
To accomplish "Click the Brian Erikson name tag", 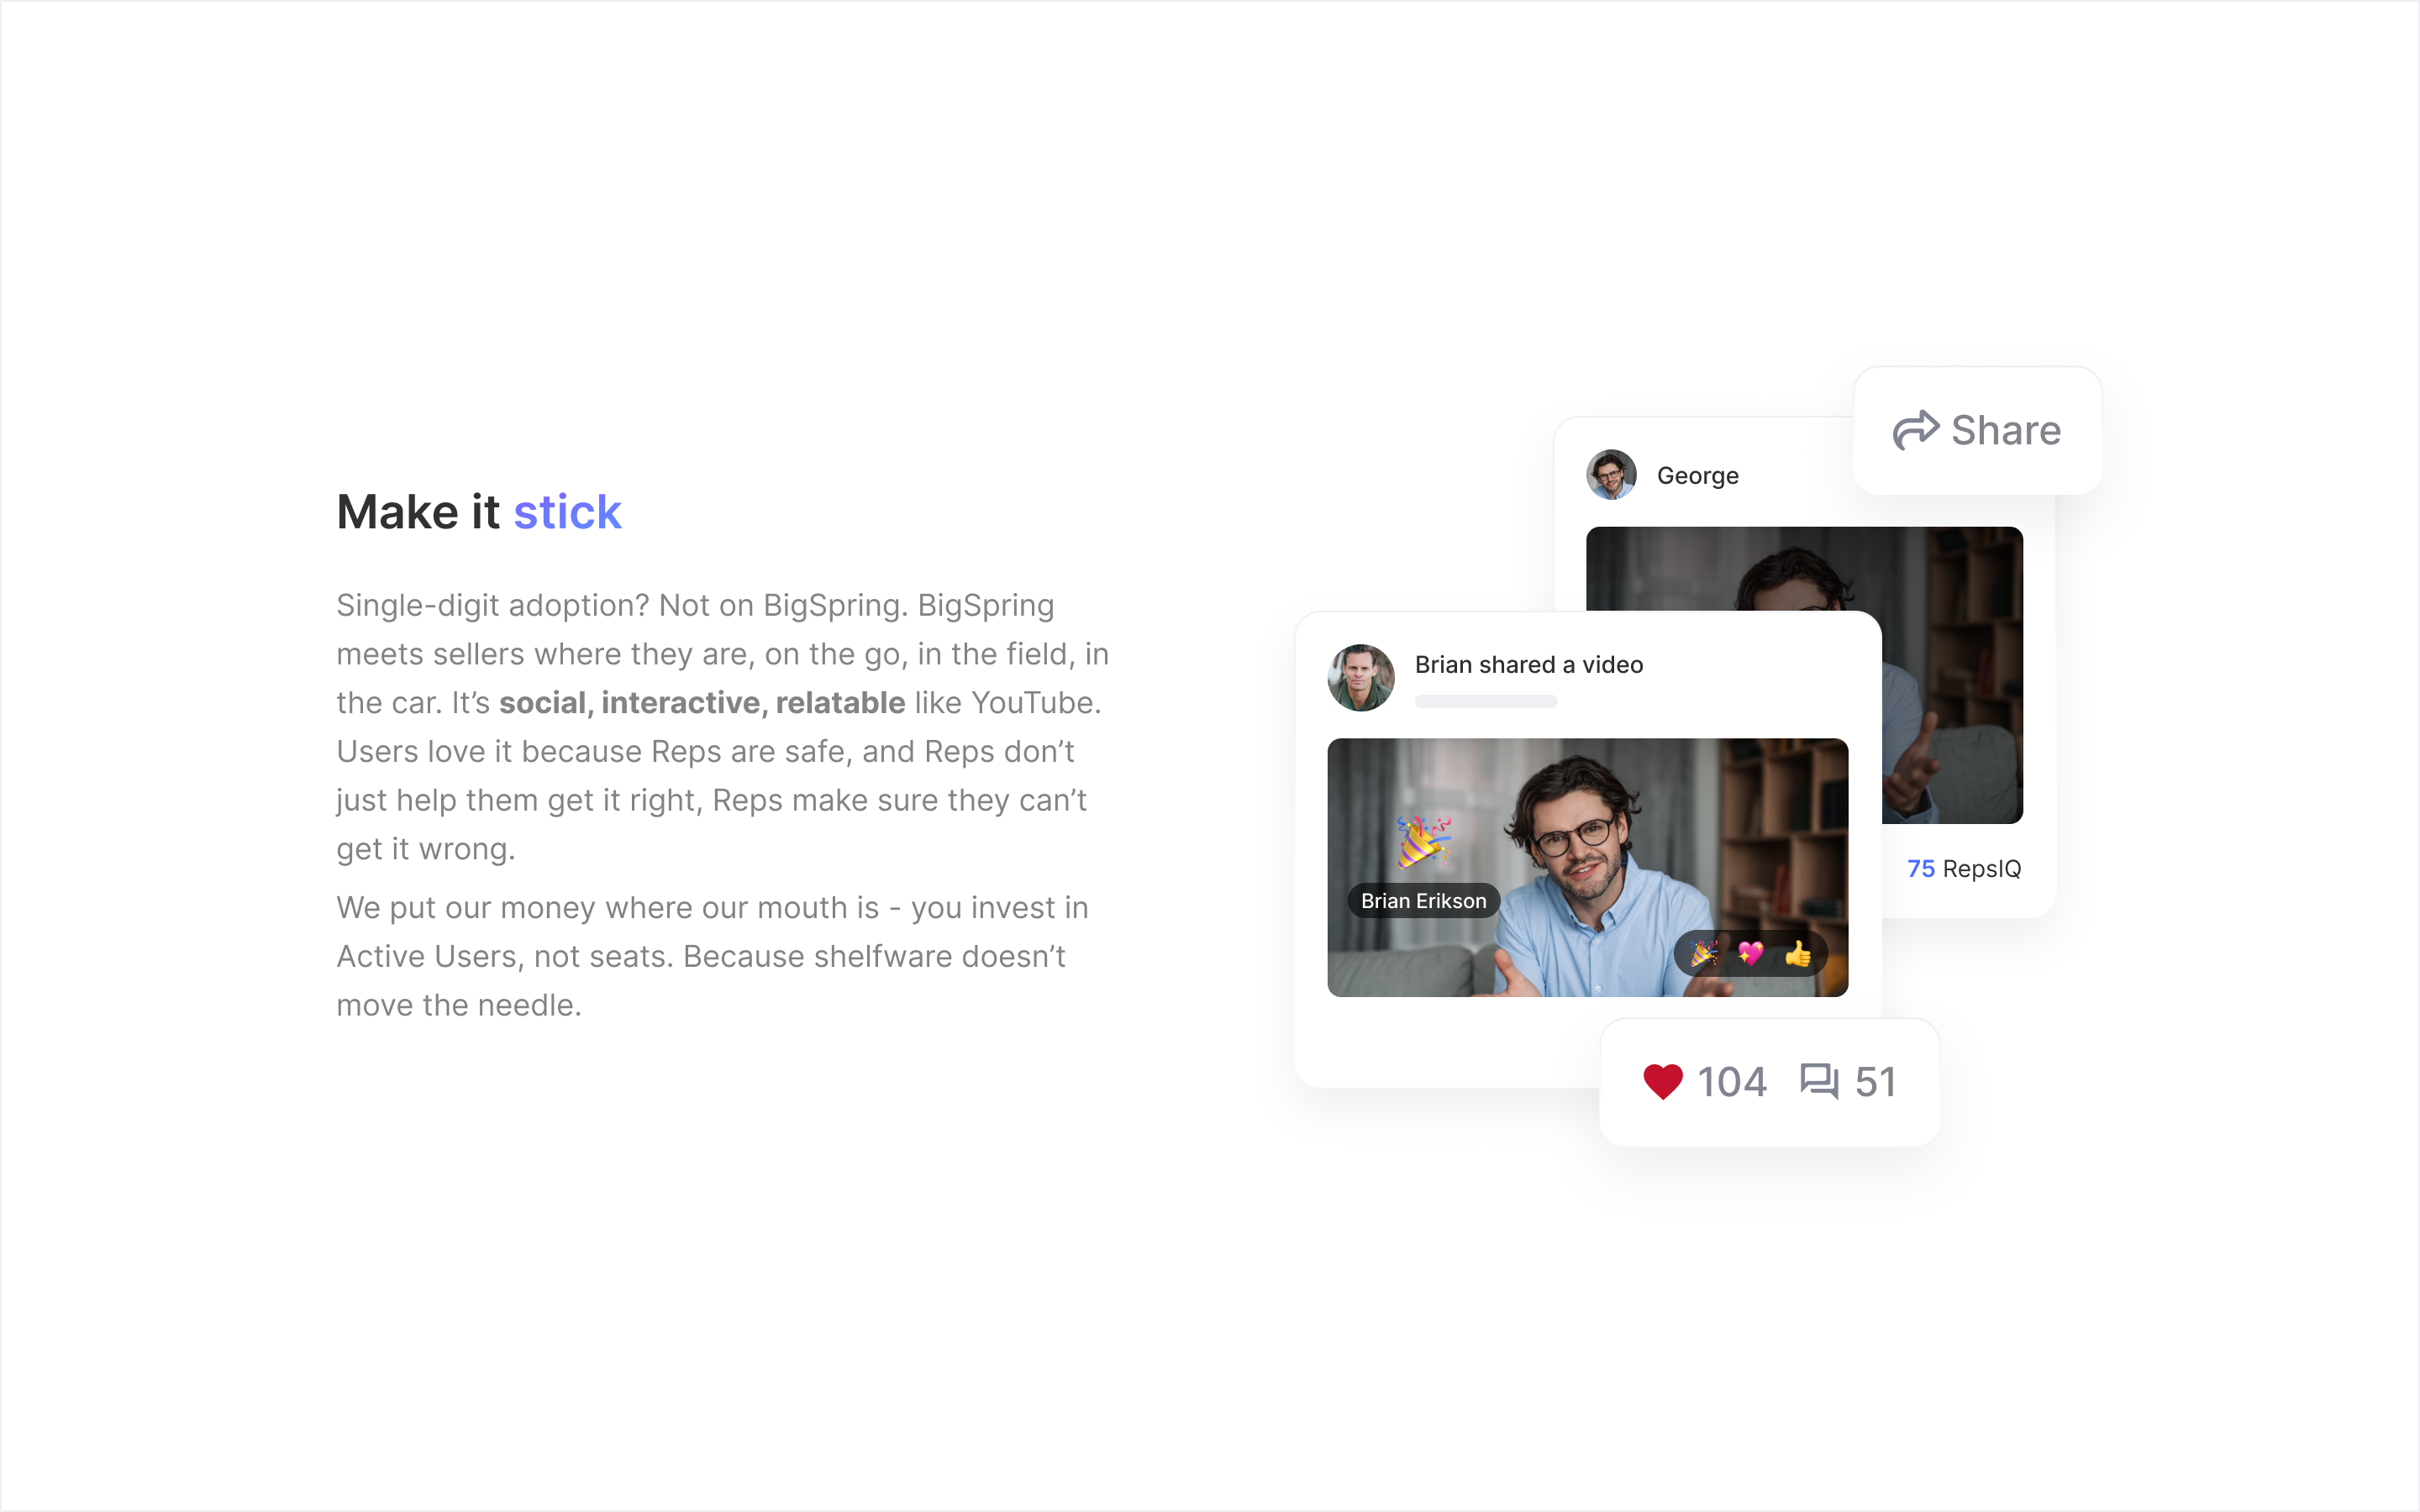I will pos(1423,901).
